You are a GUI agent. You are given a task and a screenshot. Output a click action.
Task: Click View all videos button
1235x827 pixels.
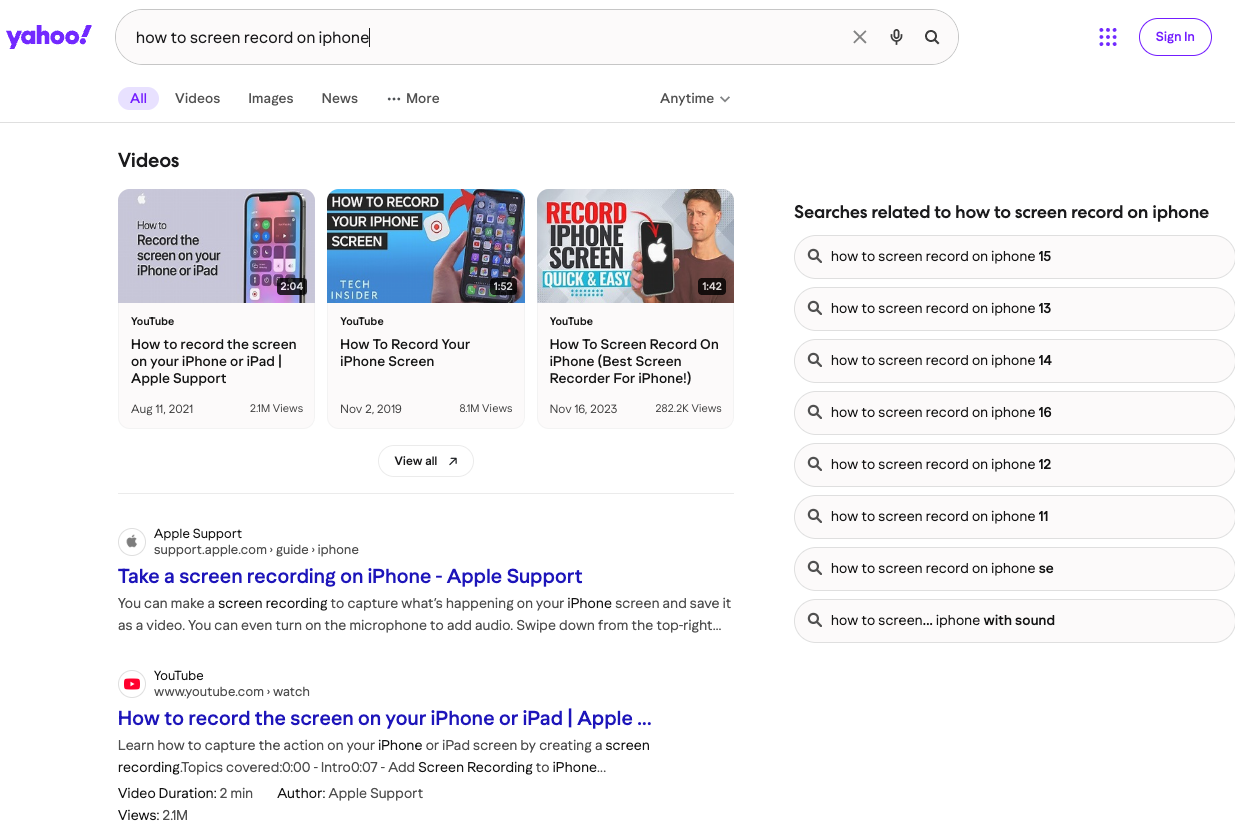point(426,461)
